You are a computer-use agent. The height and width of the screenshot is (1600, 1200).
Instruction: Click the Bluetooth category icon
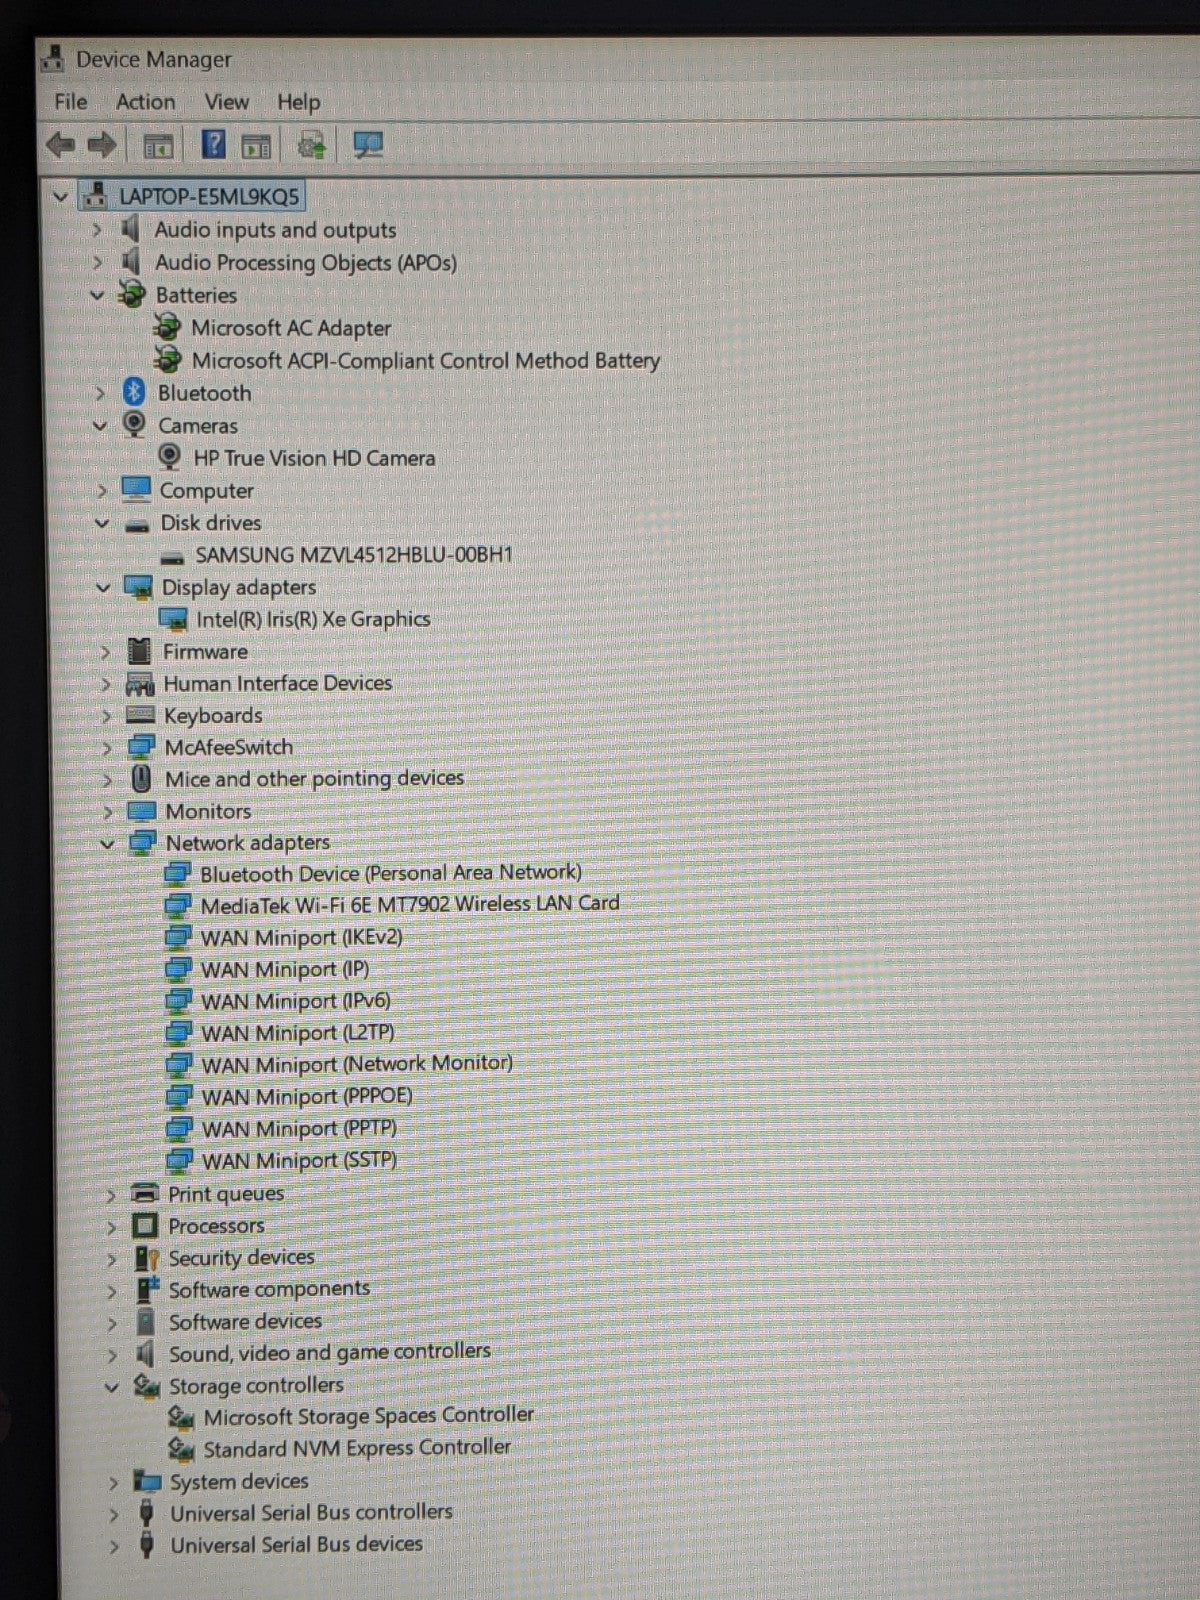[134, 393]
